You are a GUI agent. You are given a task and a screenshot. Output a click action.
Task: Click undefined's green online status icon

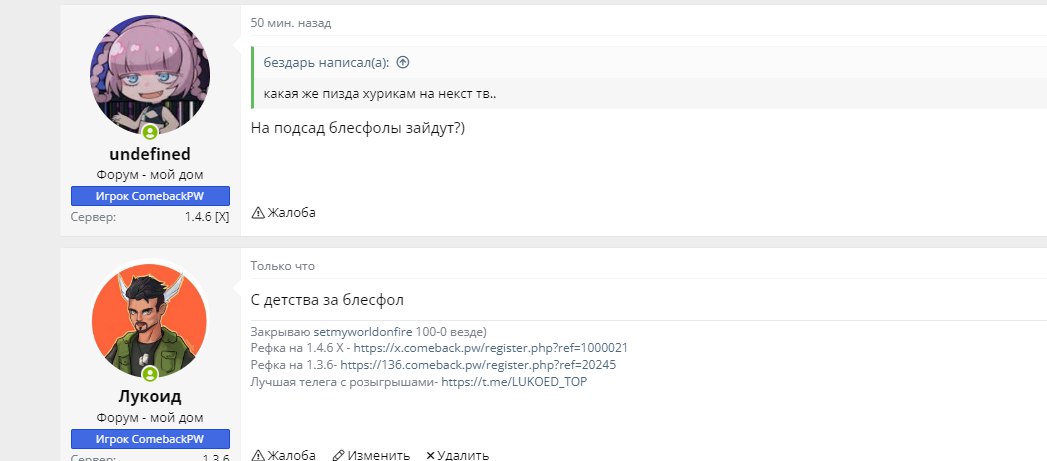click(150, 132)
